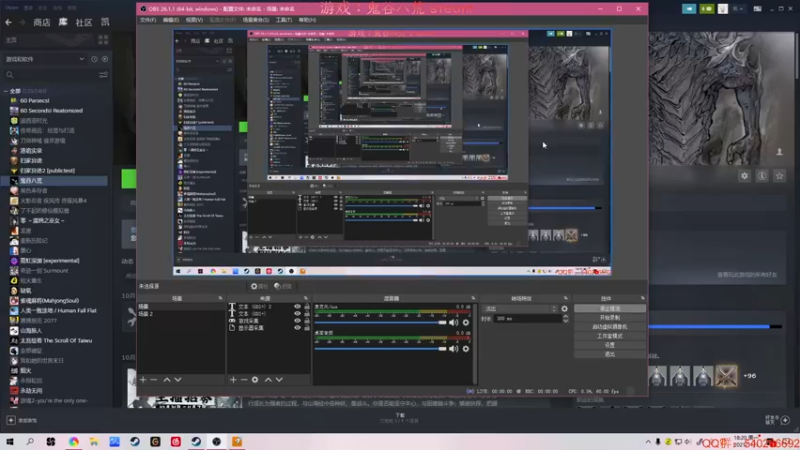Lock the 显示器采集 source

pyautogui.click(x=307, y=328)
